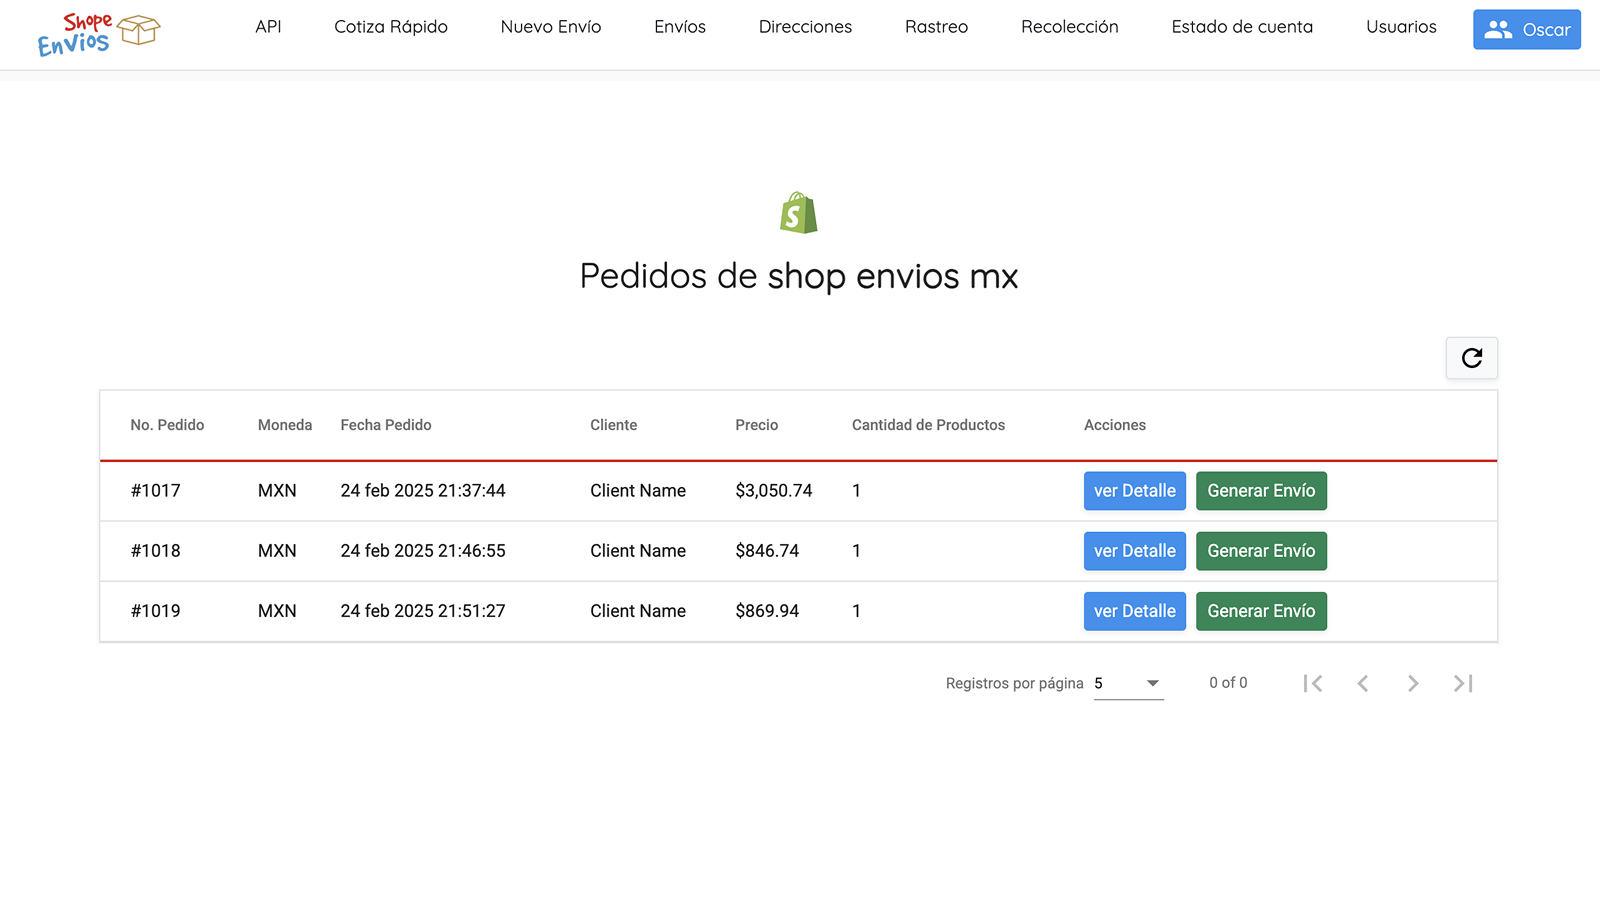1600x900 pixels.
Task: Navigate to the Direcciones page
Action: tap(805, 27)
